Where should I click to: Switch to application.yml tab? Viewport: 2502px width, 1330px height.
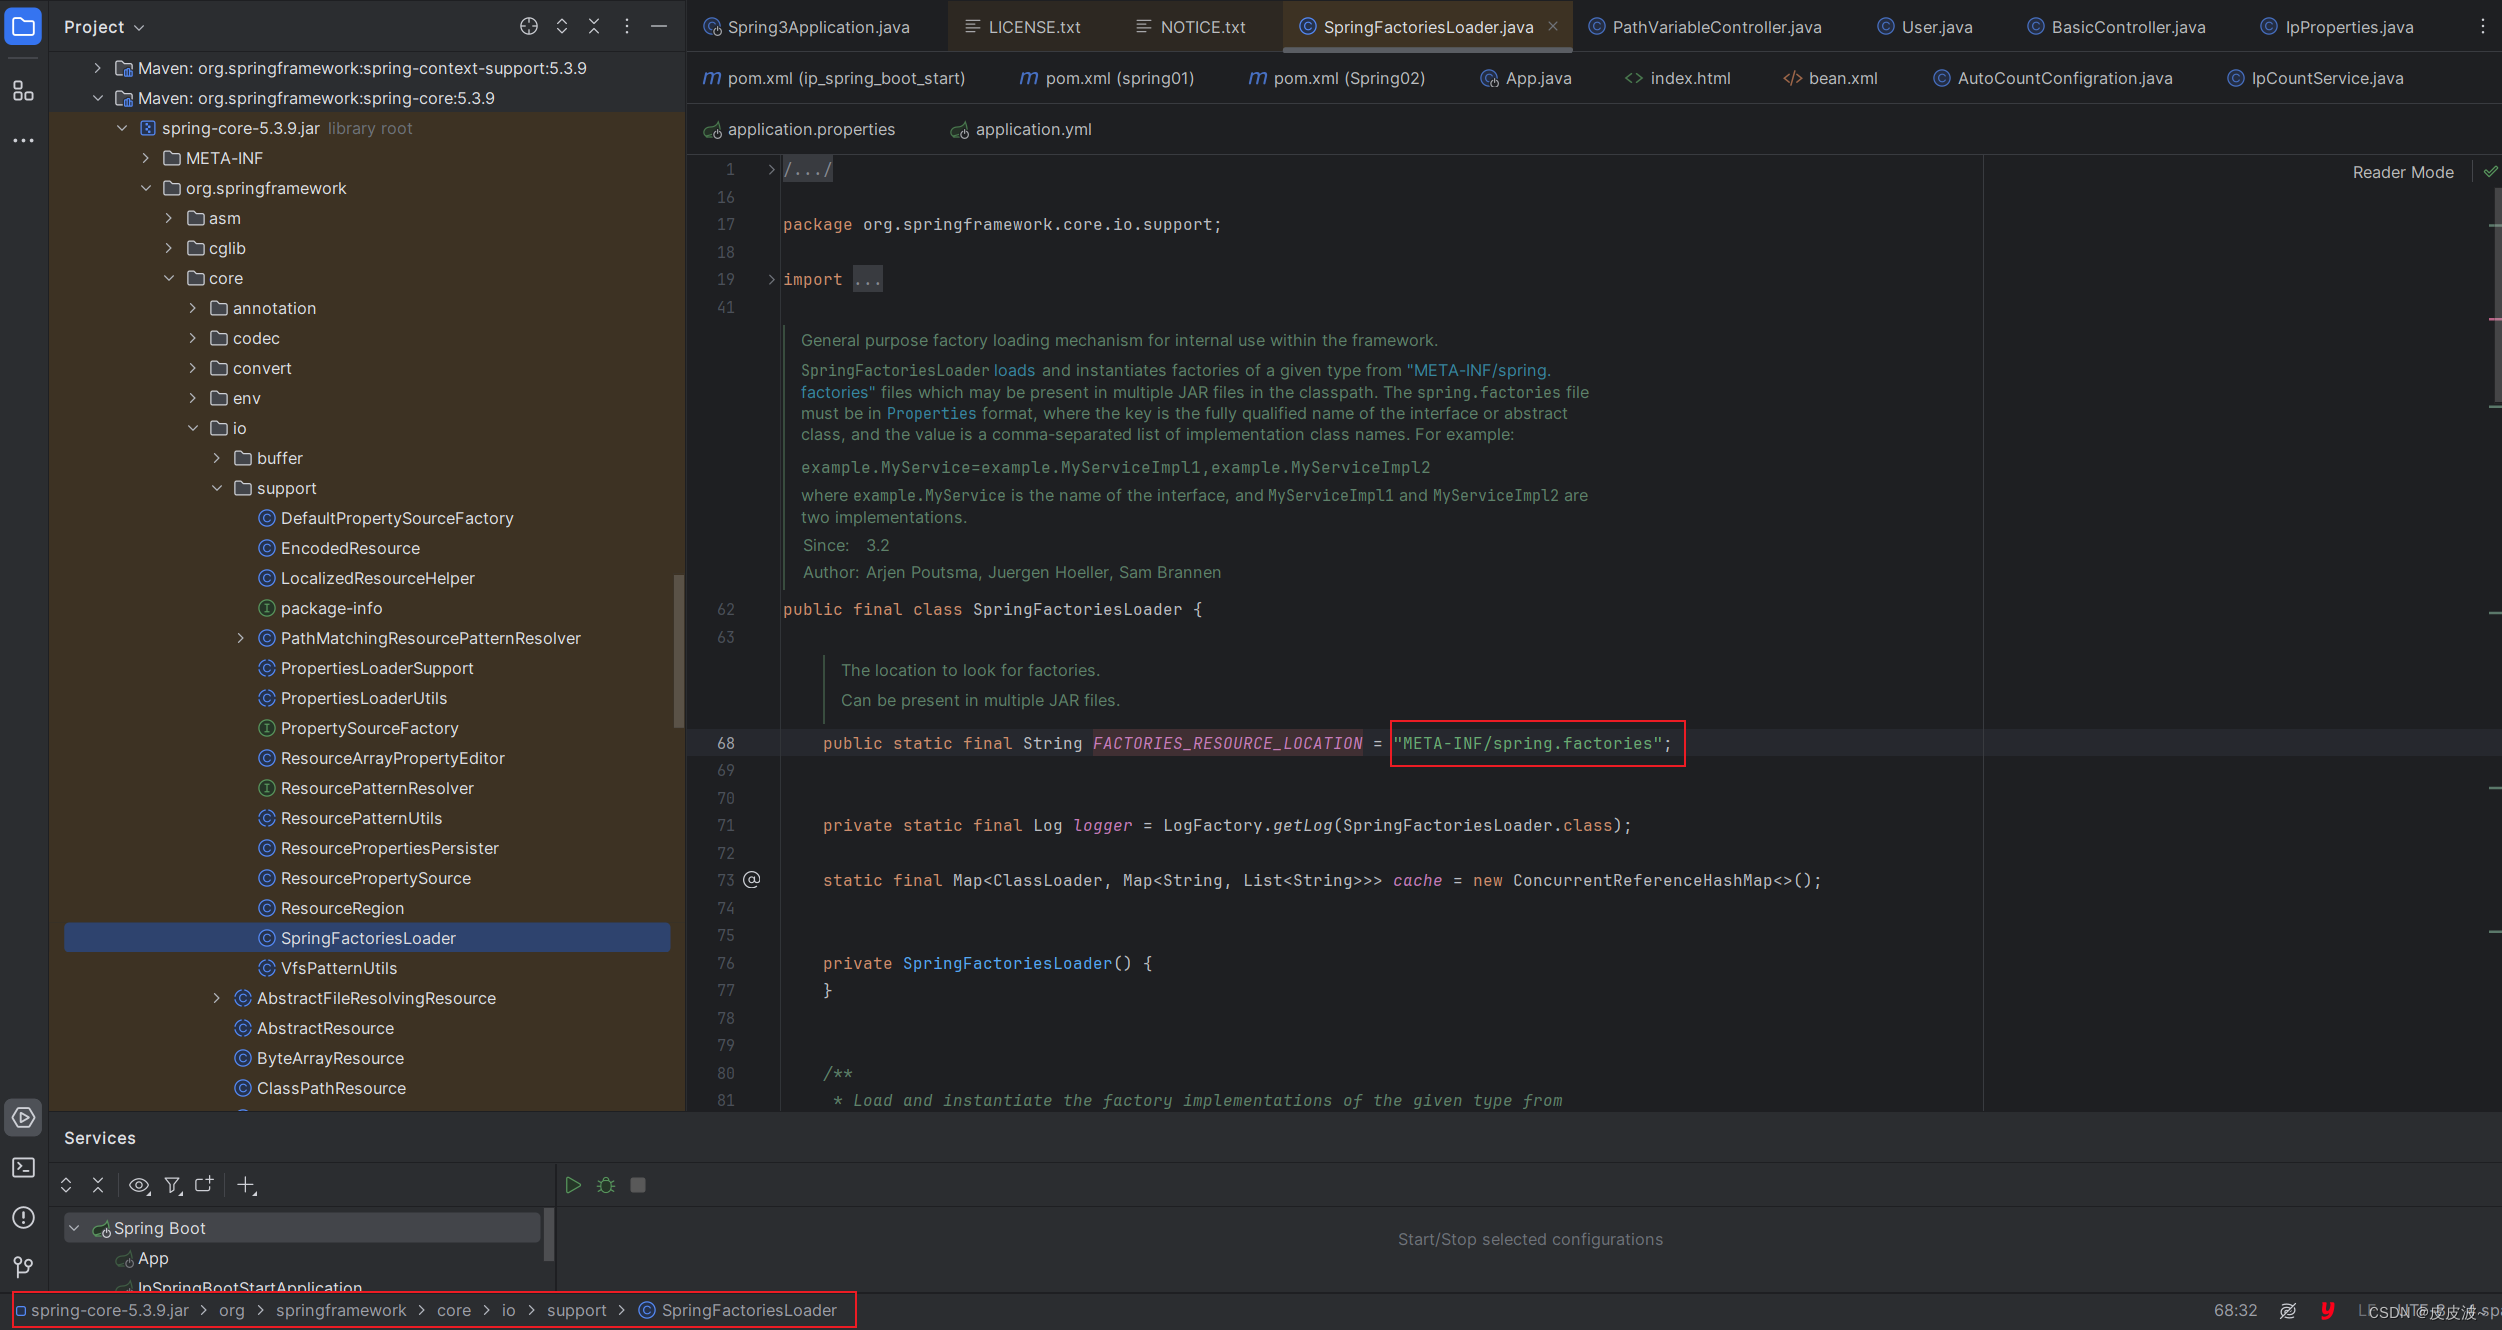1022,129
